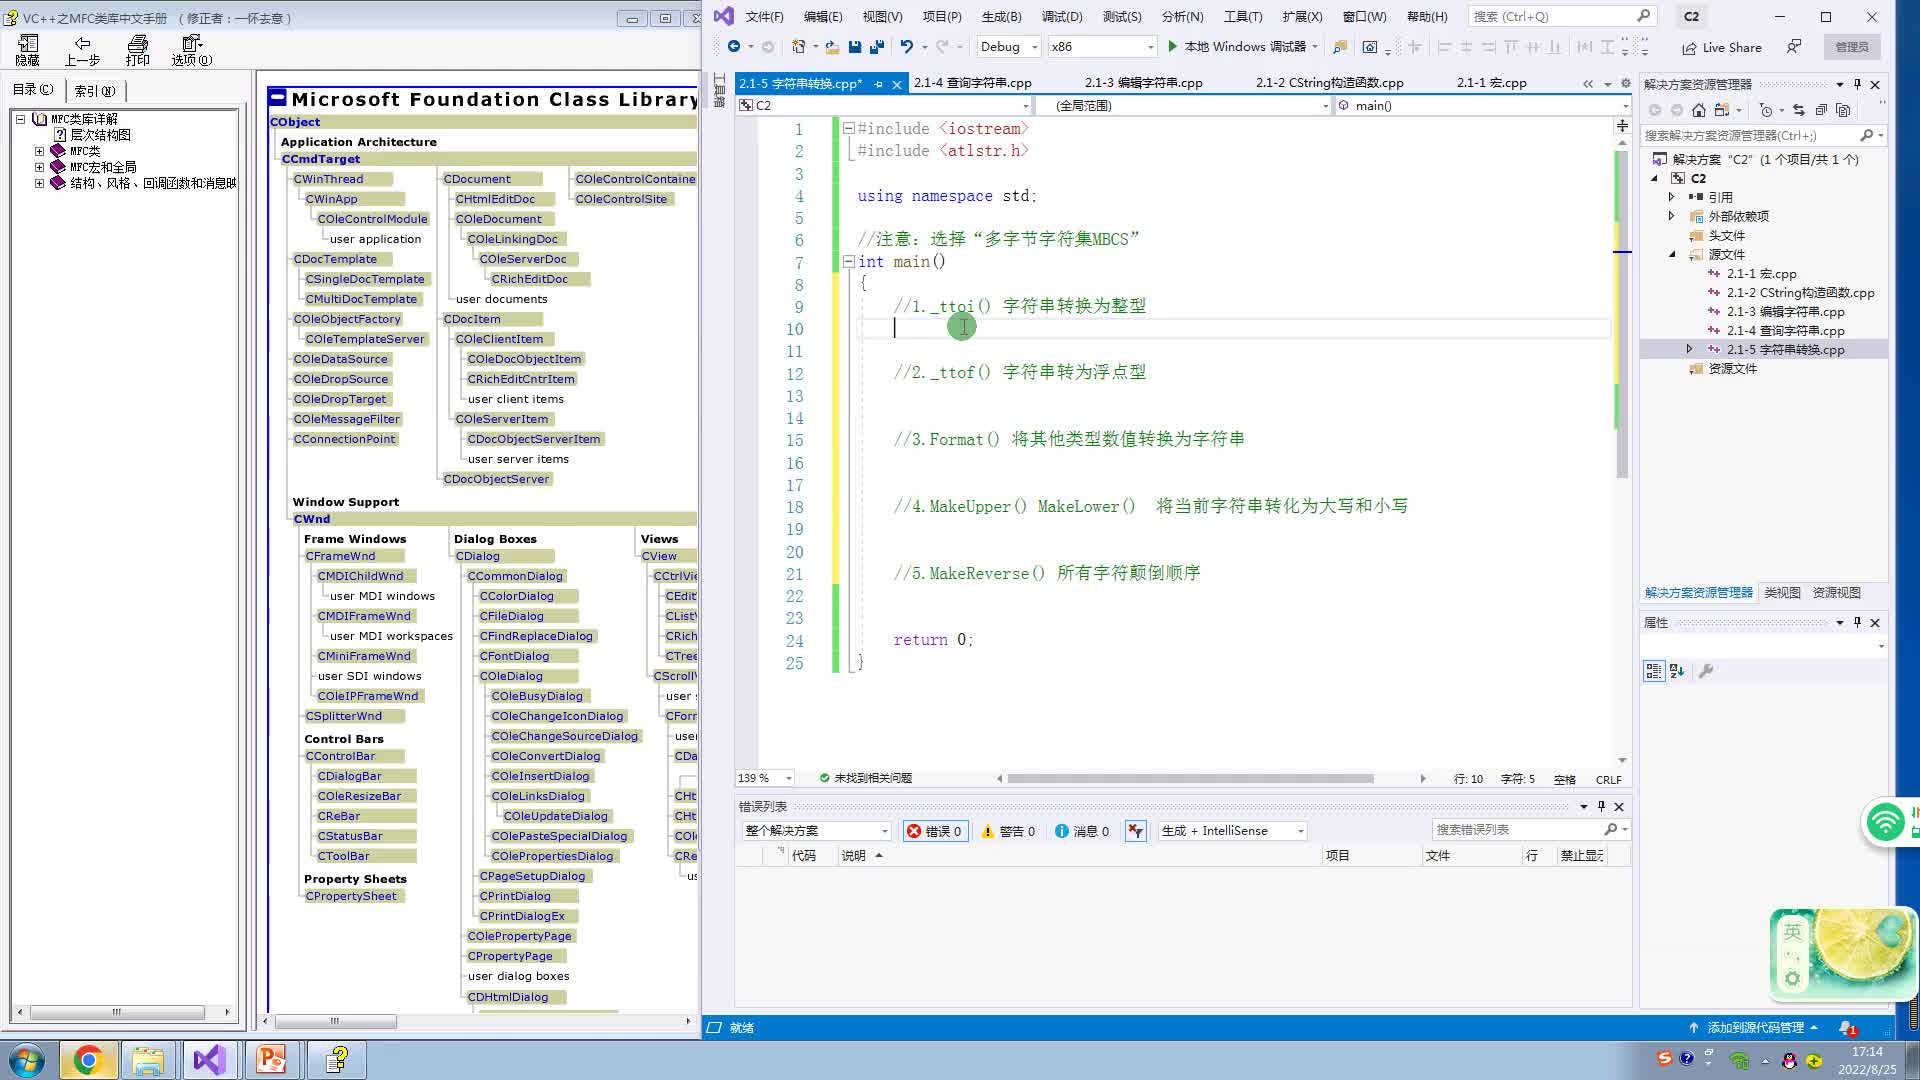Expand the references node in Solution Explorer

tap(1671, 197)
